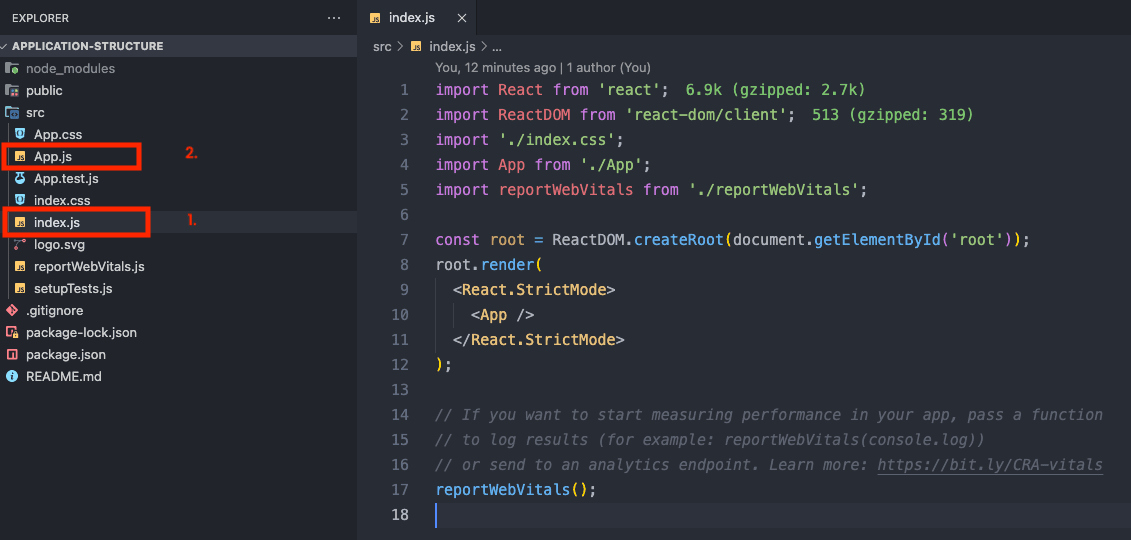This screenshot has height=540, width=1131.
Task: Click the JS icon on the index.js tab
Action: [x=375, y=18]
